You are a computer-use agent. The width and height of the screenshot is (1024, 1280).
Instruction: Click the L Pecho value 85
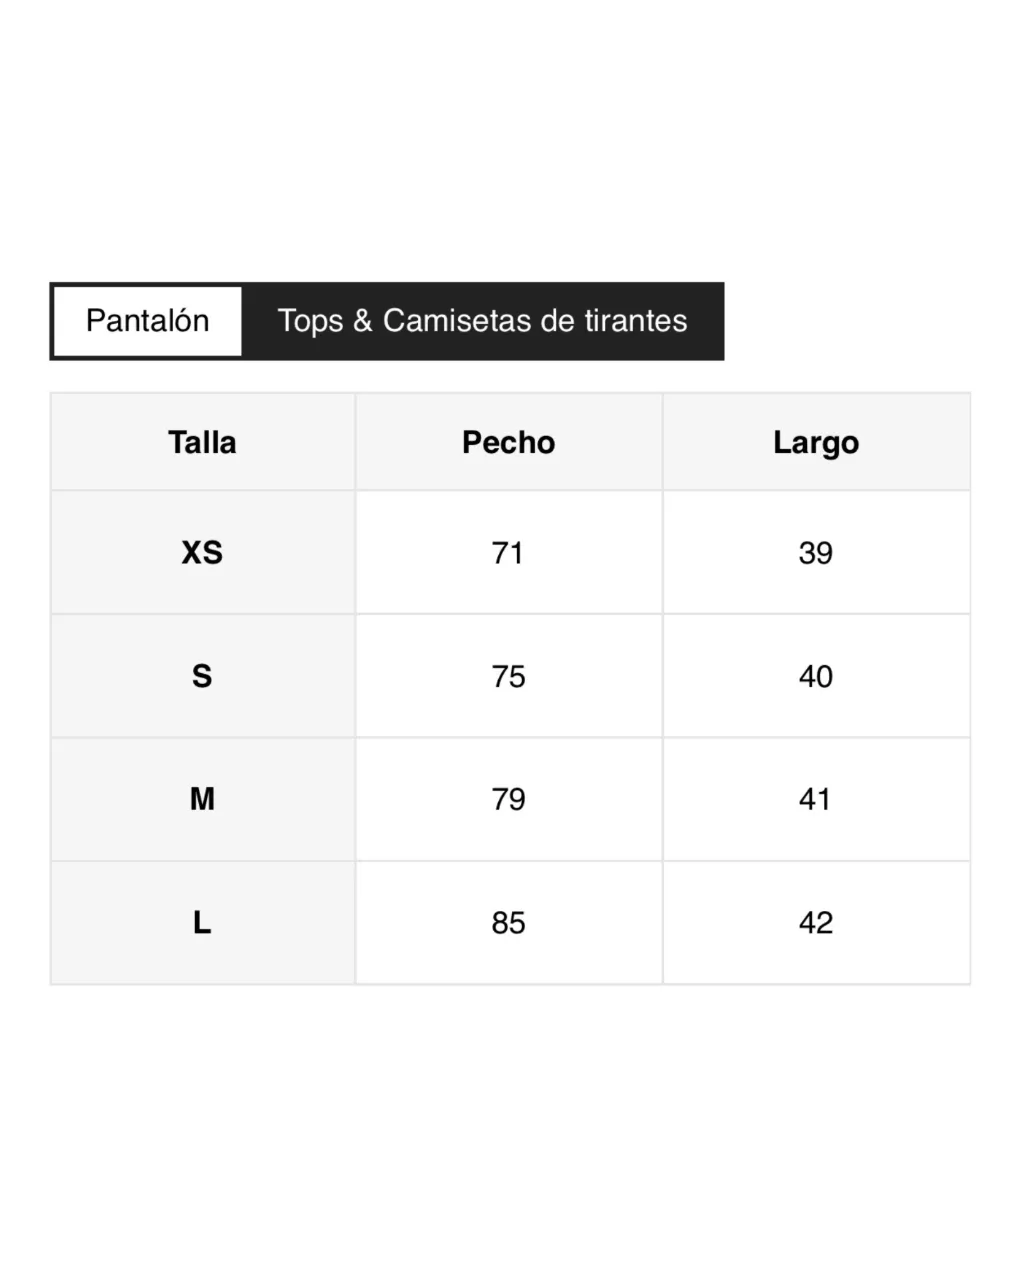point(508,922)
